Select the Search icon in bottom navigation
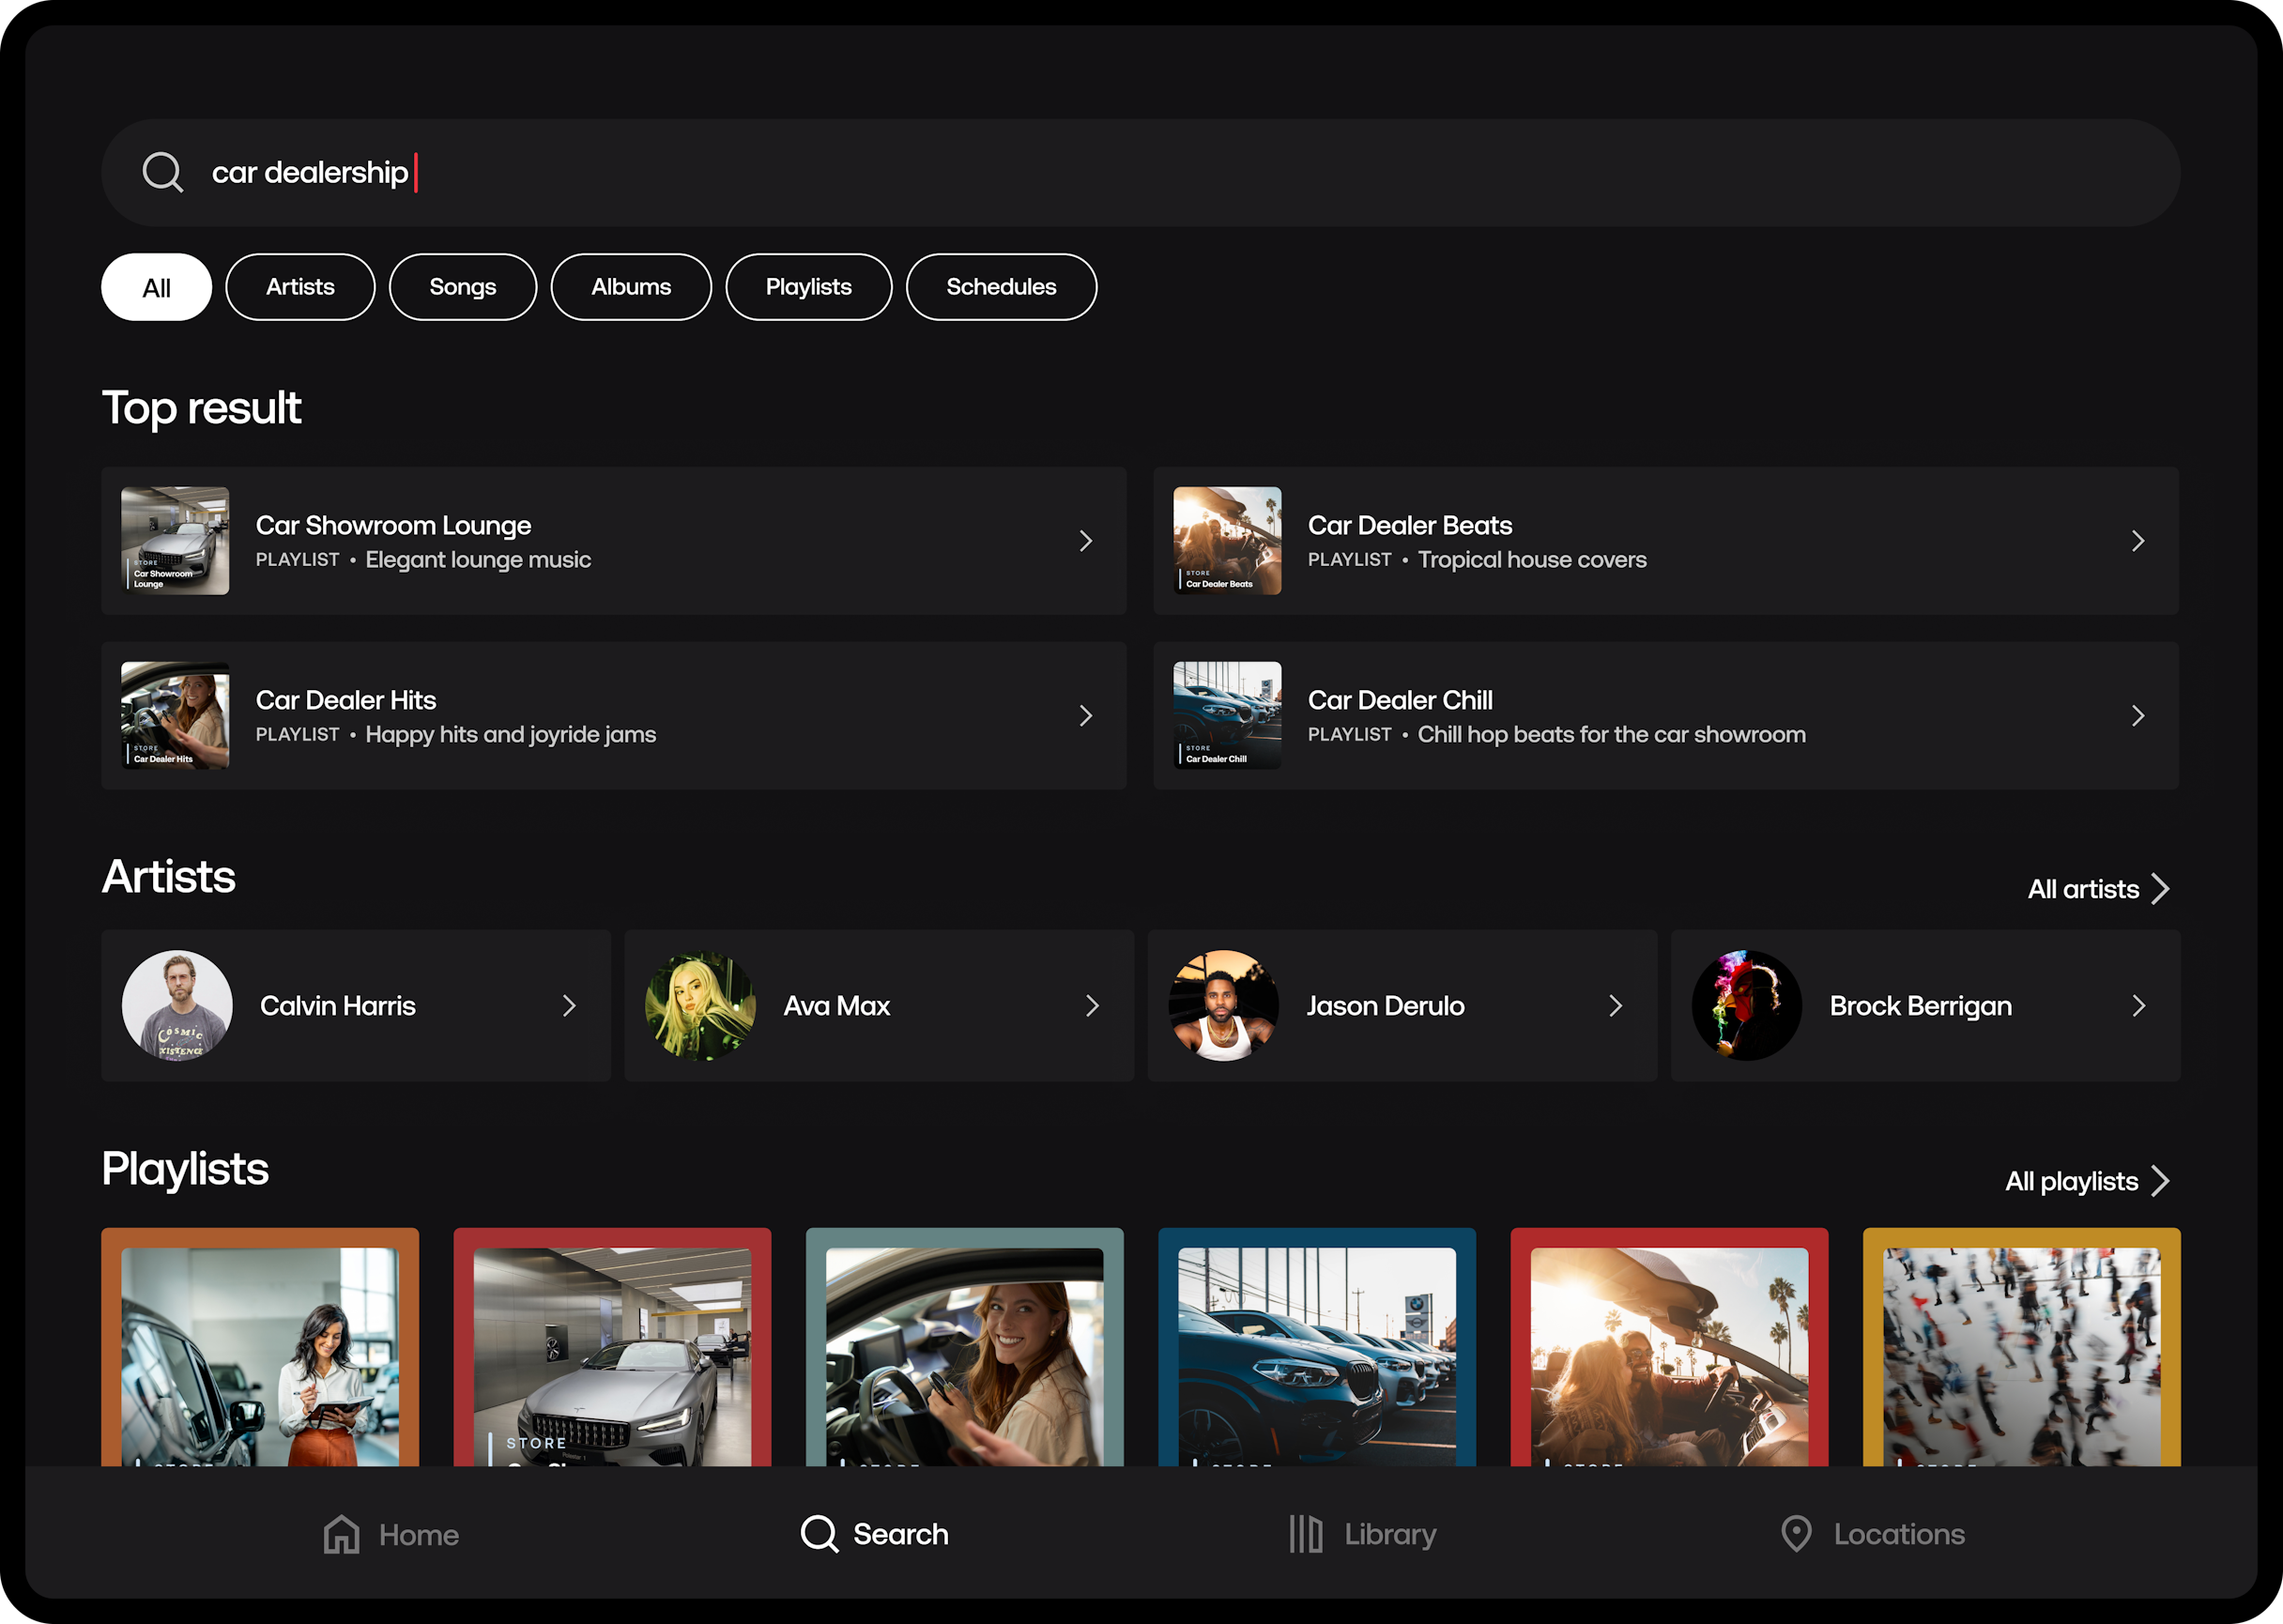The width and height of the screenshot is (2283, 1624). coord(819,1533)
